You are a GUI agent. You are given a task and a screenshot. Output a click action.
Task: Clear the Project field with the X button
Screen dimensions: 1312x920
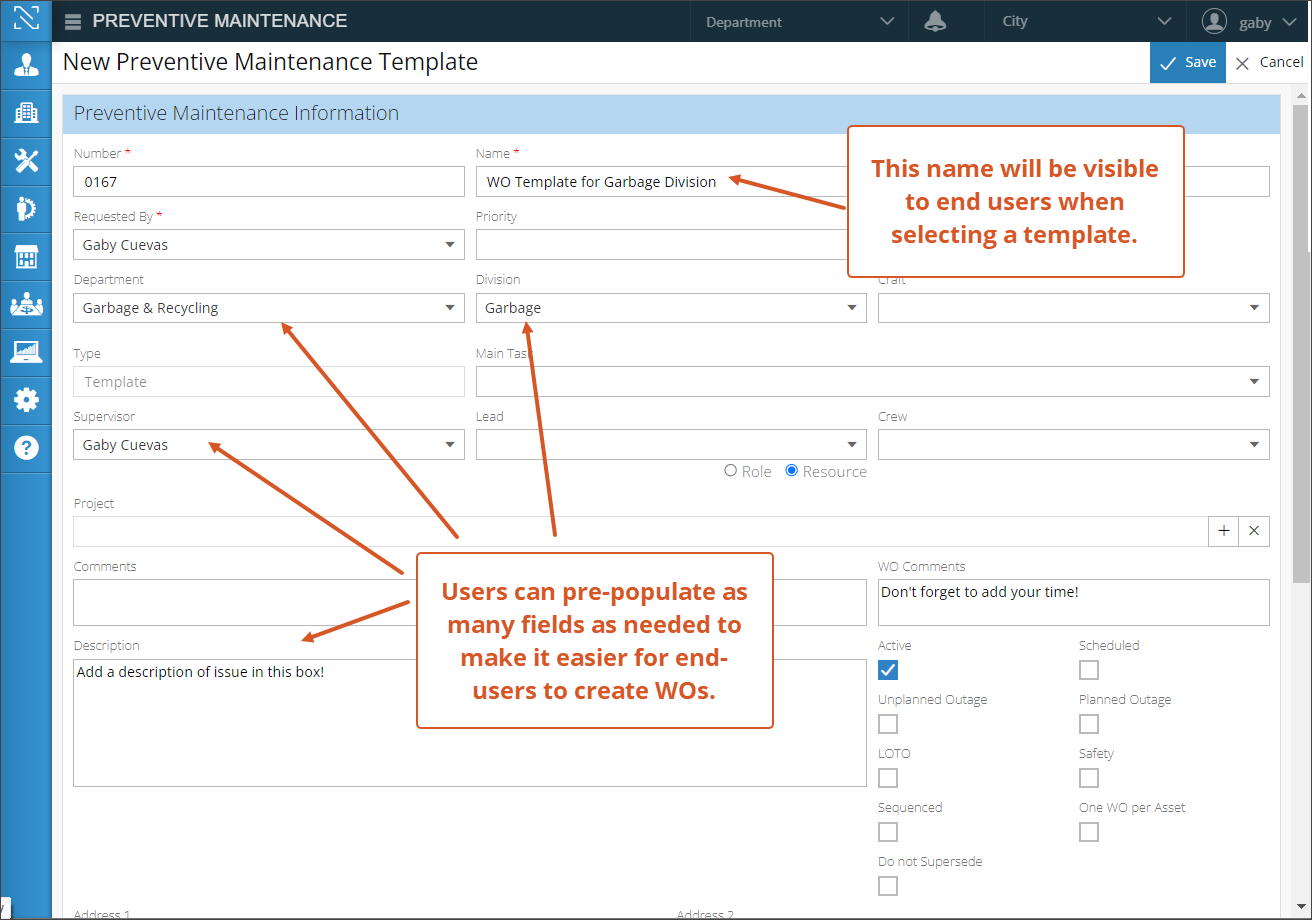[1254, 531]
